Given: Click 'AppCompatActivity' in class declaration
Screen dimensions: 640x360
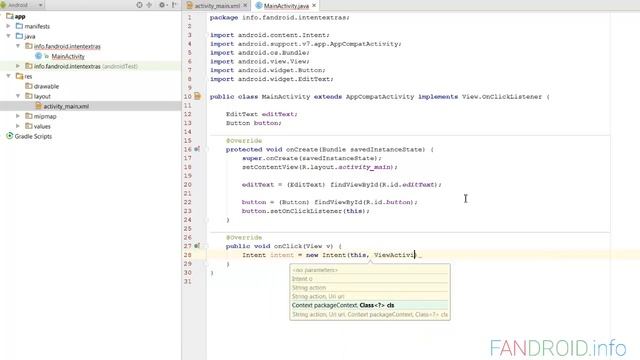Looking at the screenshot, I should click(x=380, y=97).
